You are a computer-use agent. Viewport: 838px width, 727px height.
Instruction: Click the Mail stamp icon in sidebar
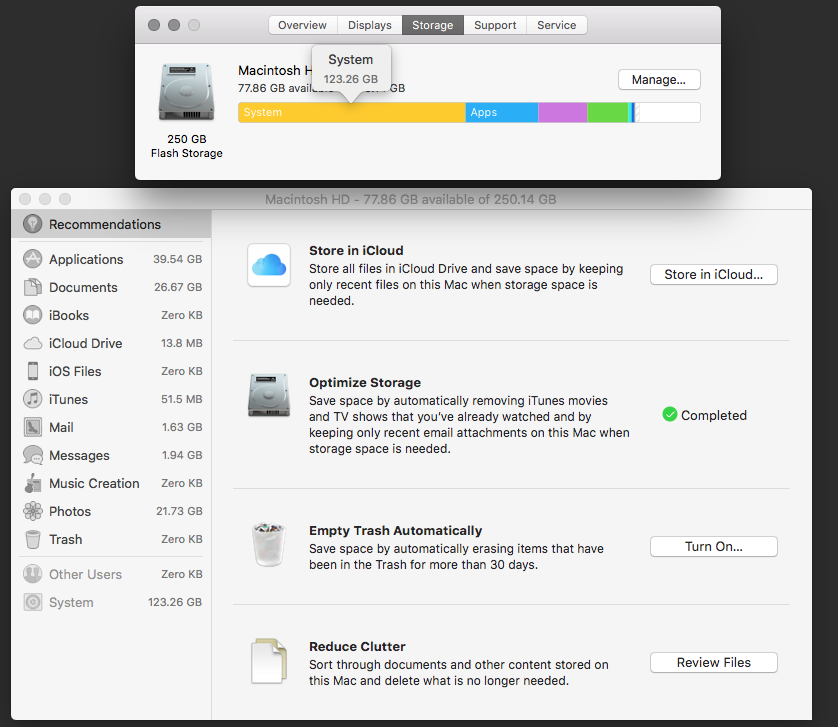[x=33, y=427]
